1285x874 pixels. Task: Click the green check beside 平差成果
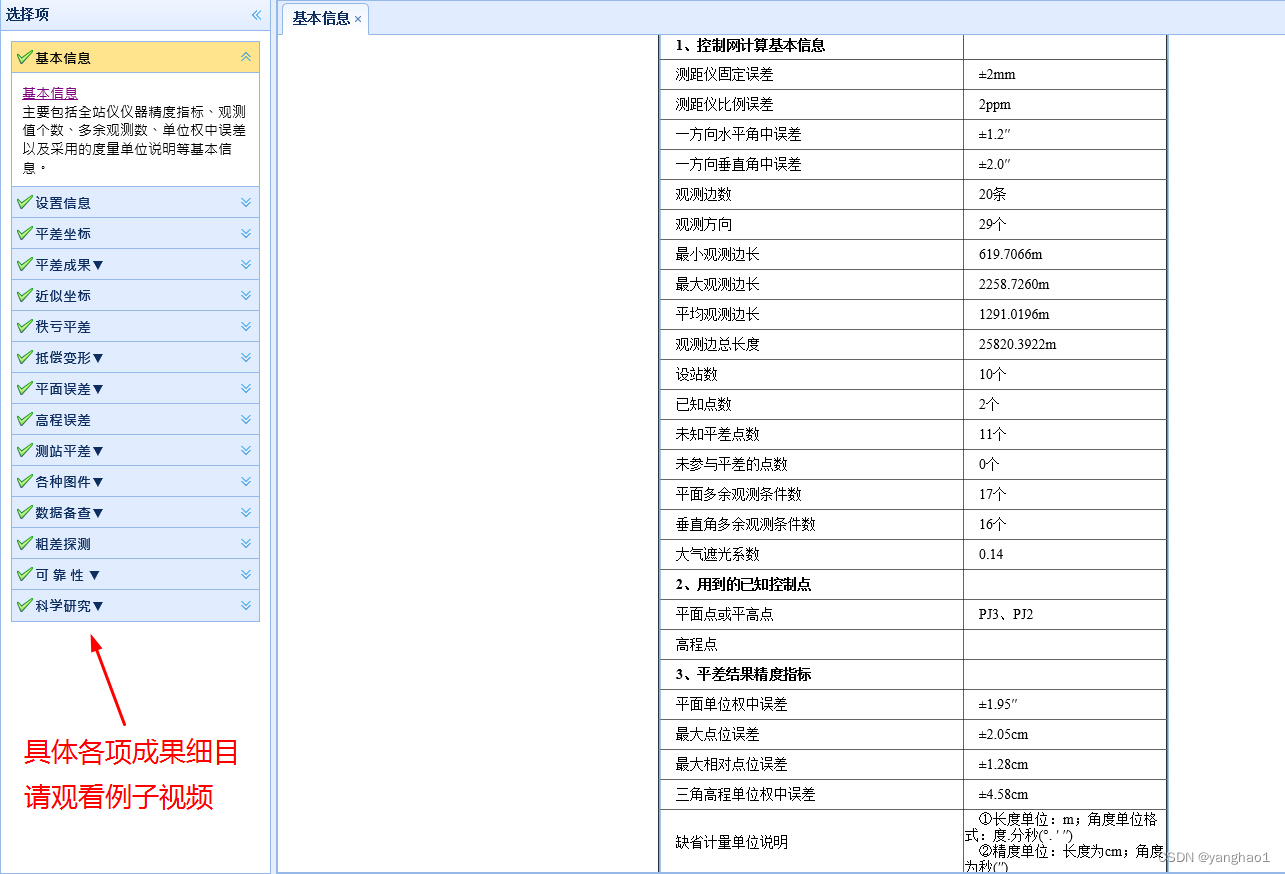pos(25,264)
